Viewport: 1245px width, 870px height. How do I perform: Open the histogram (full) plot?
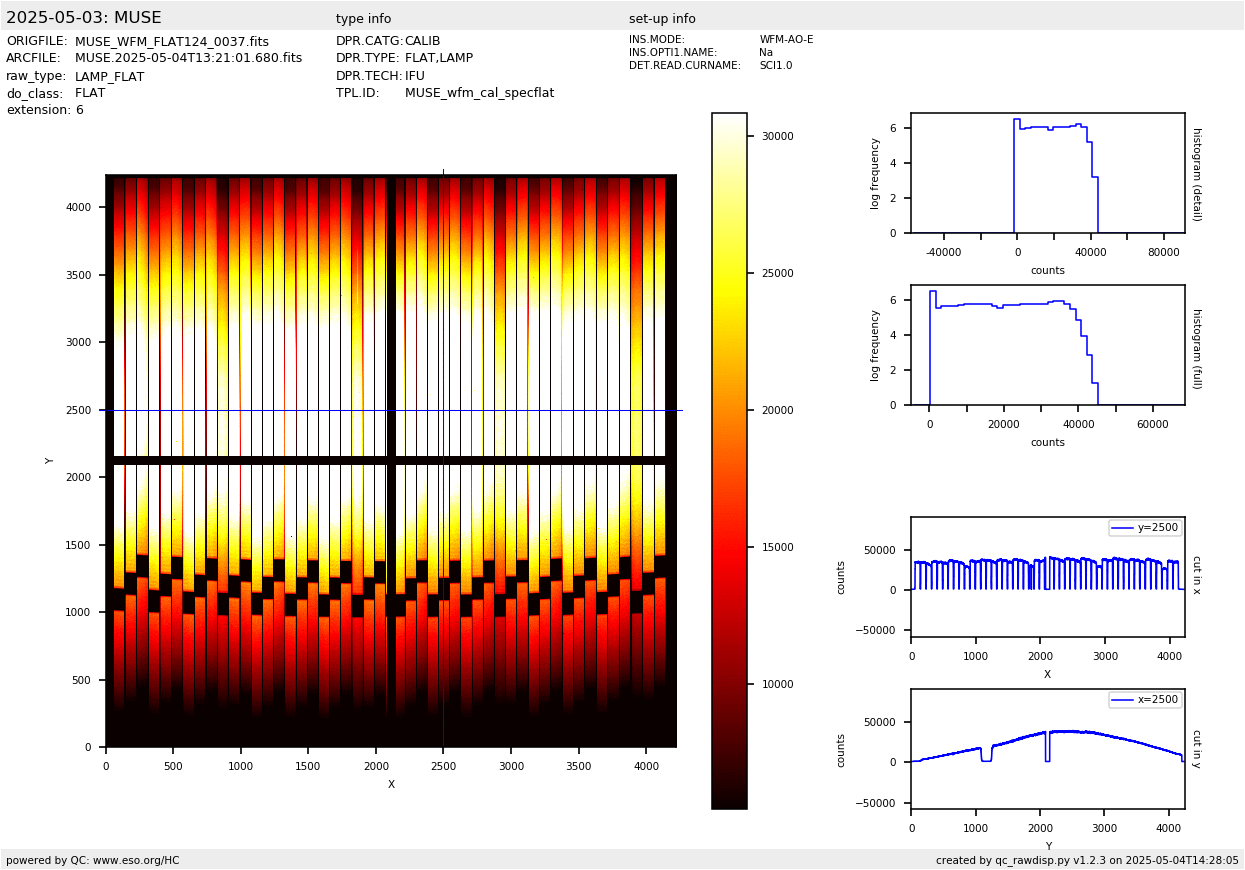click(1047, 345)
